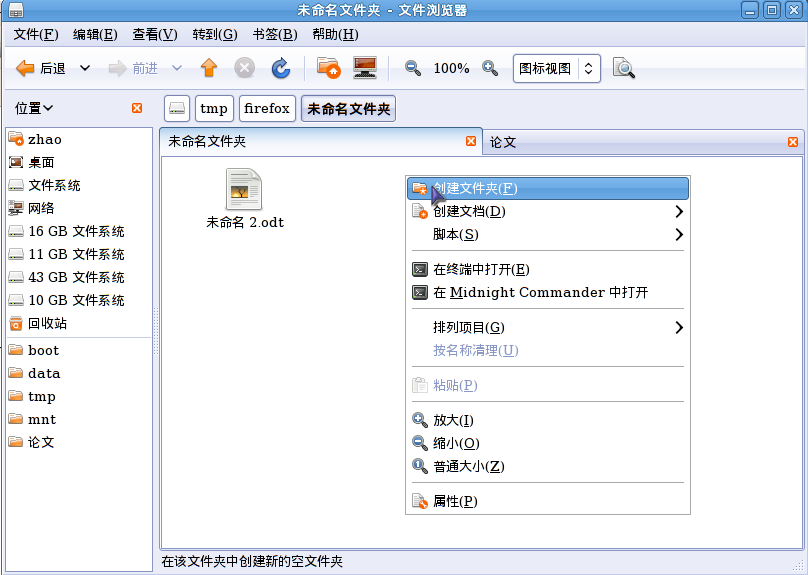Screen dimensions: 808x575
Task: Click the firefox path bar button
Action: (267, 109)
